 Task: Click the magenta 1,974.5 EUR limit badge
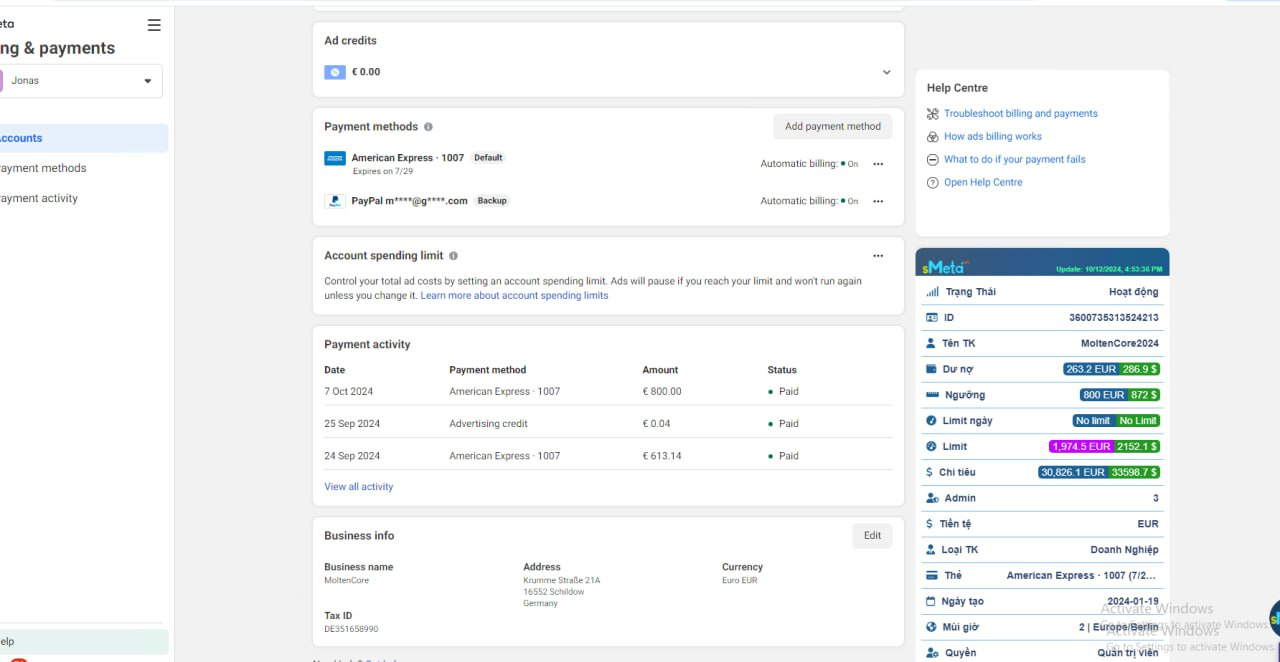(1081, 446)
